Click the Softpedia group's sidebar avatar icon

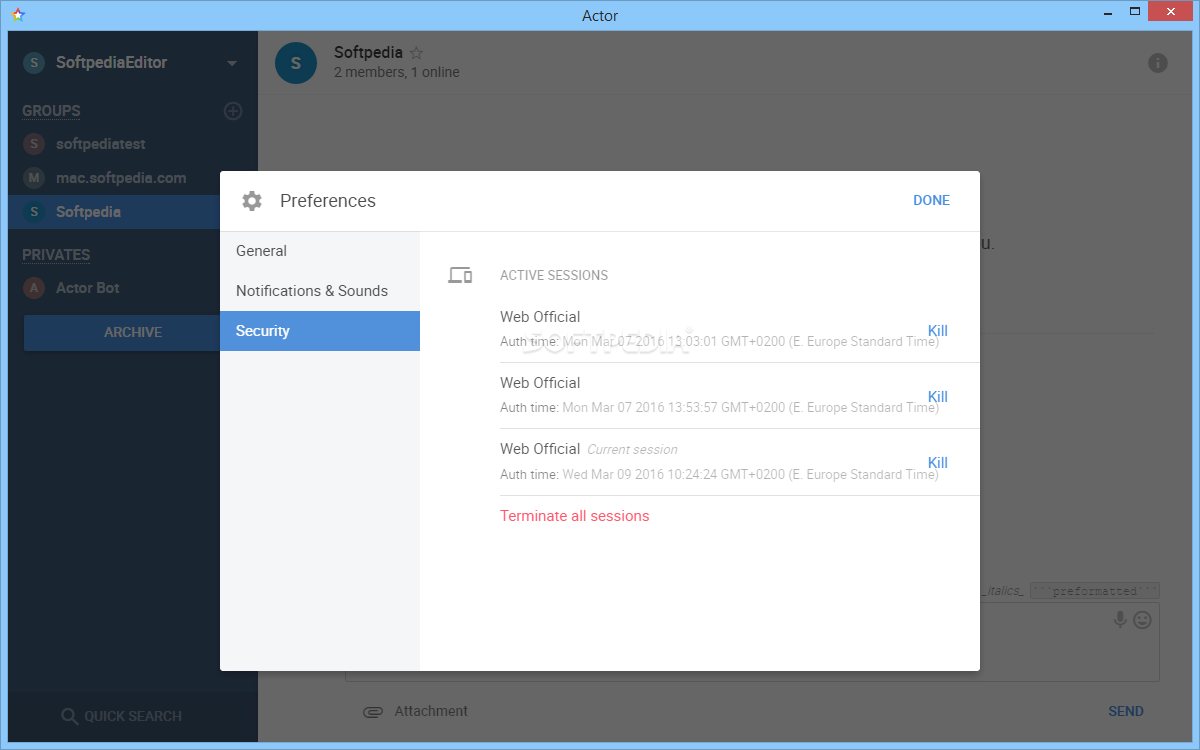point(34,212)
